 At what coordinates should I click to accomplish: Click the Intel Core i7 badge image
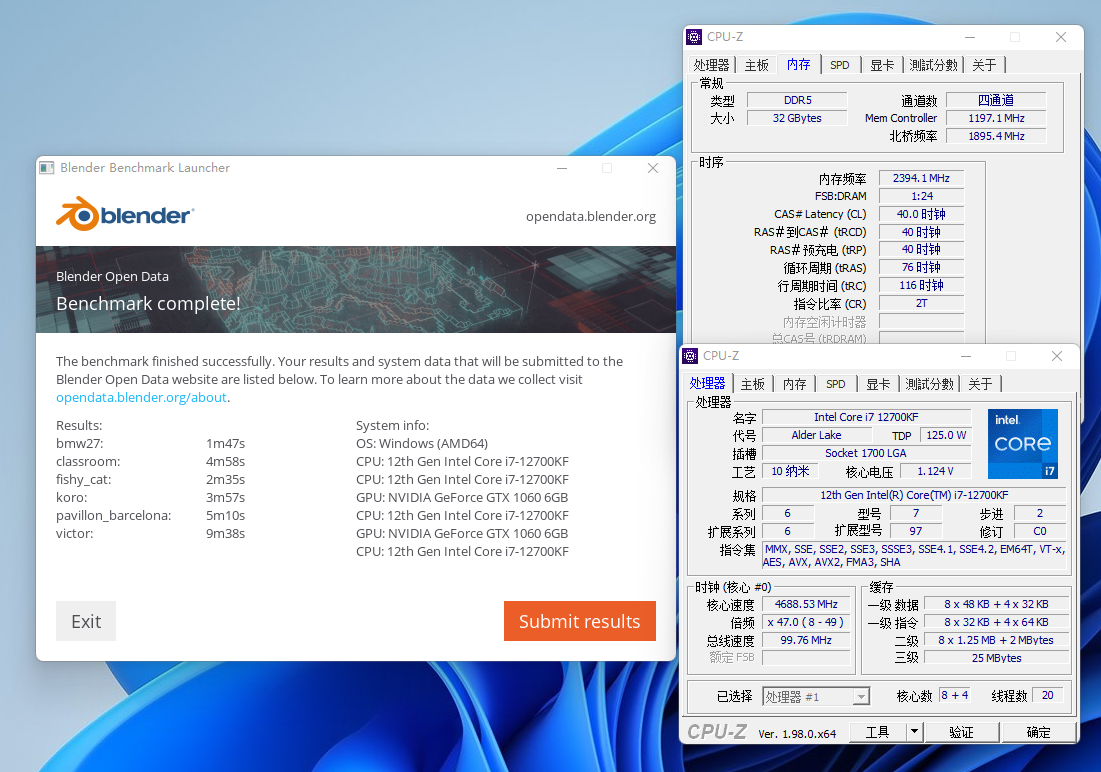(1022, 444)
